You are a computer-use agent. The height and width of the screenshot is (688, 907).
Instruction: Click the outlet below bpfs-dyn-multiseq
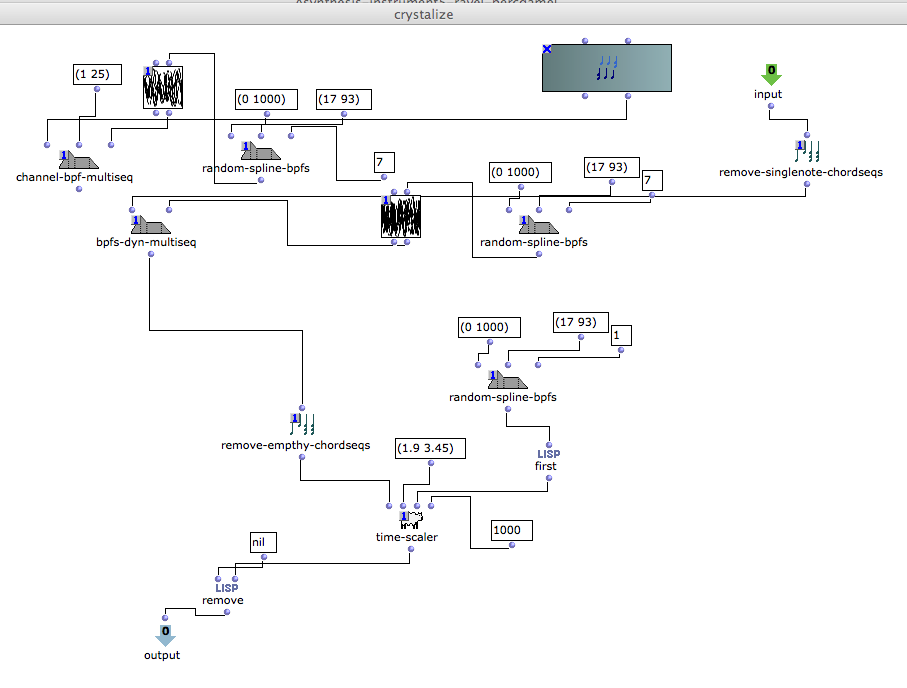tap(150, 253)
